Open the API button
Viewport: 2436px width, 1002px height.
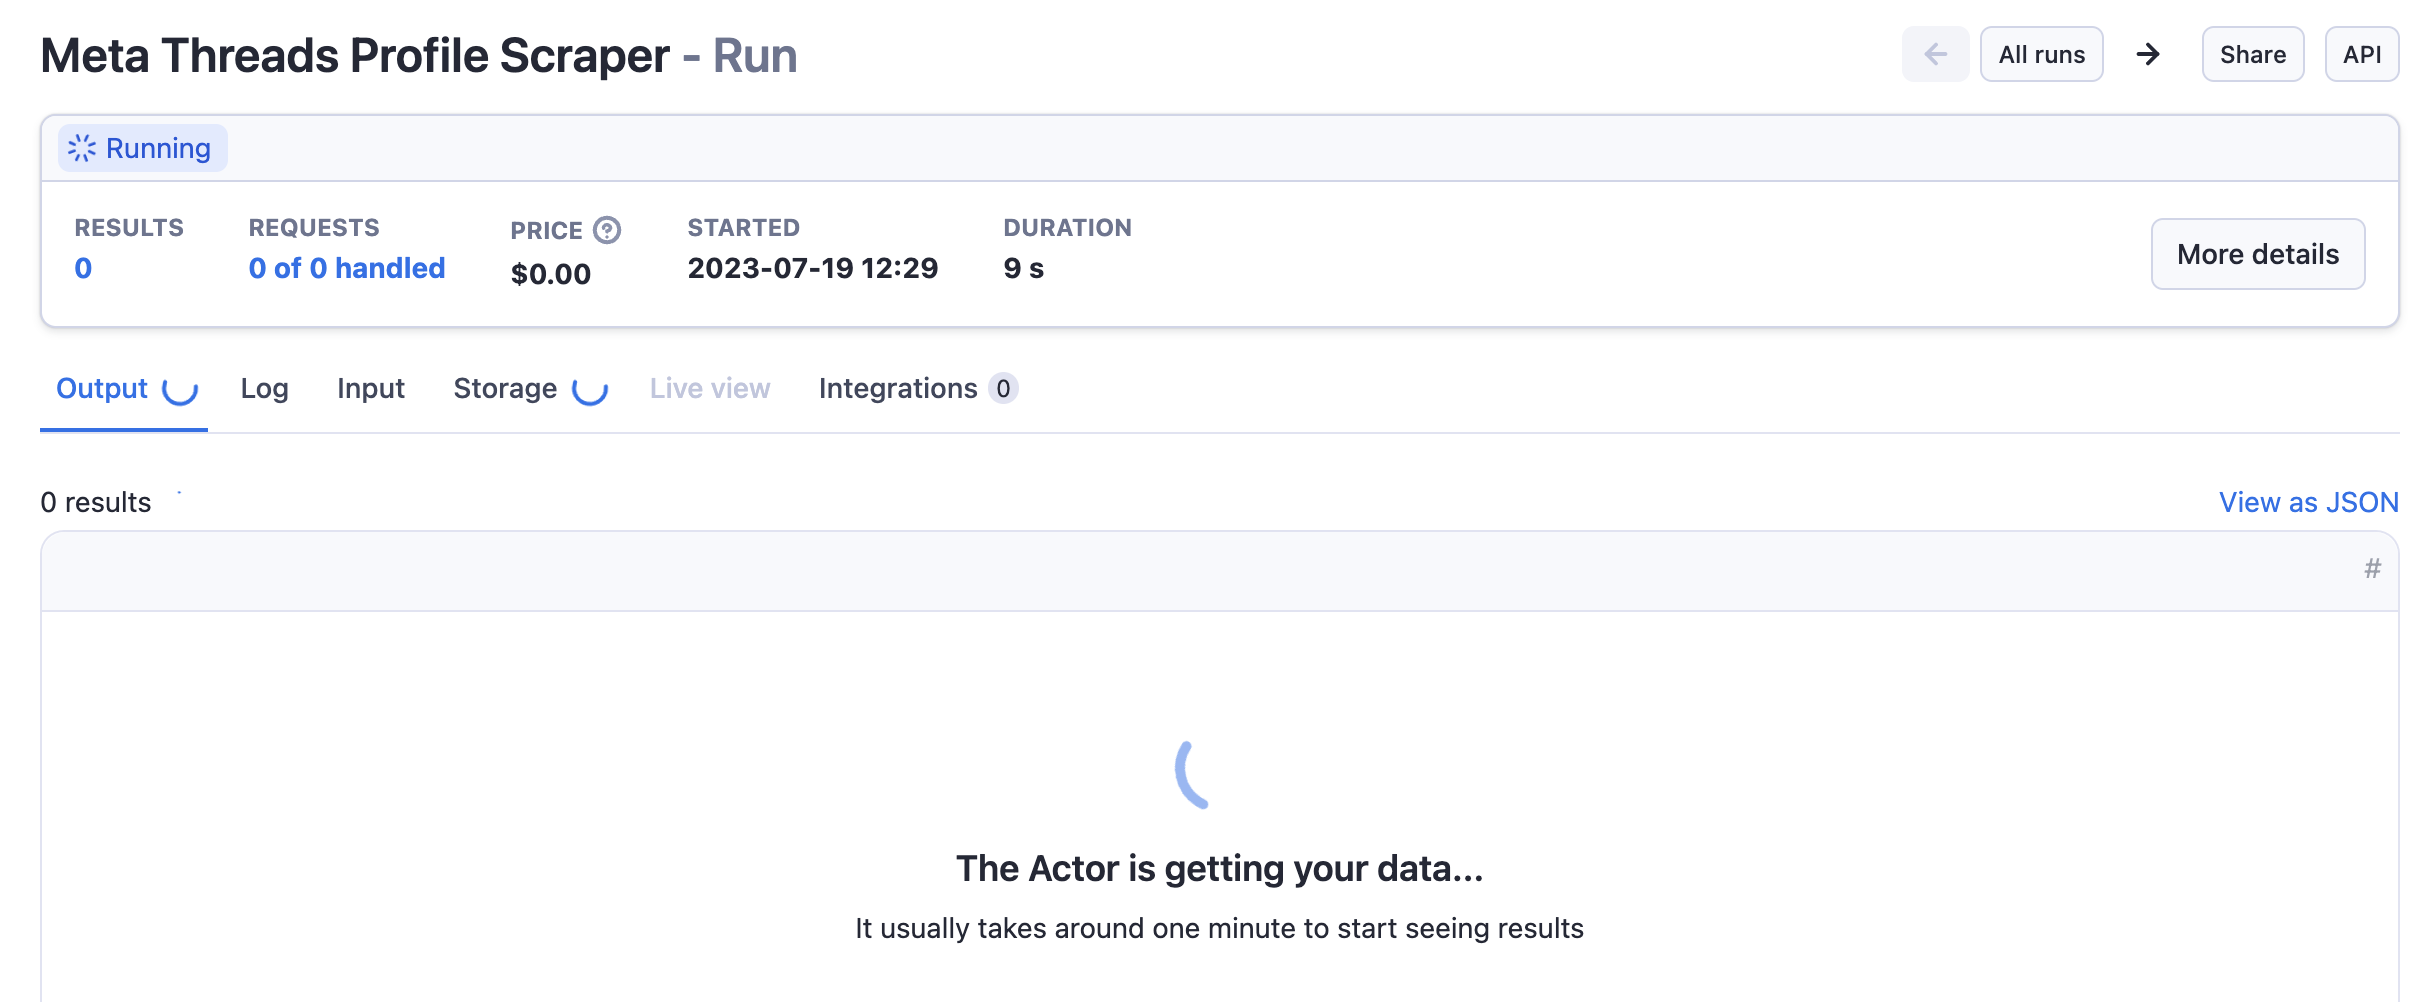coord(2361,55)
